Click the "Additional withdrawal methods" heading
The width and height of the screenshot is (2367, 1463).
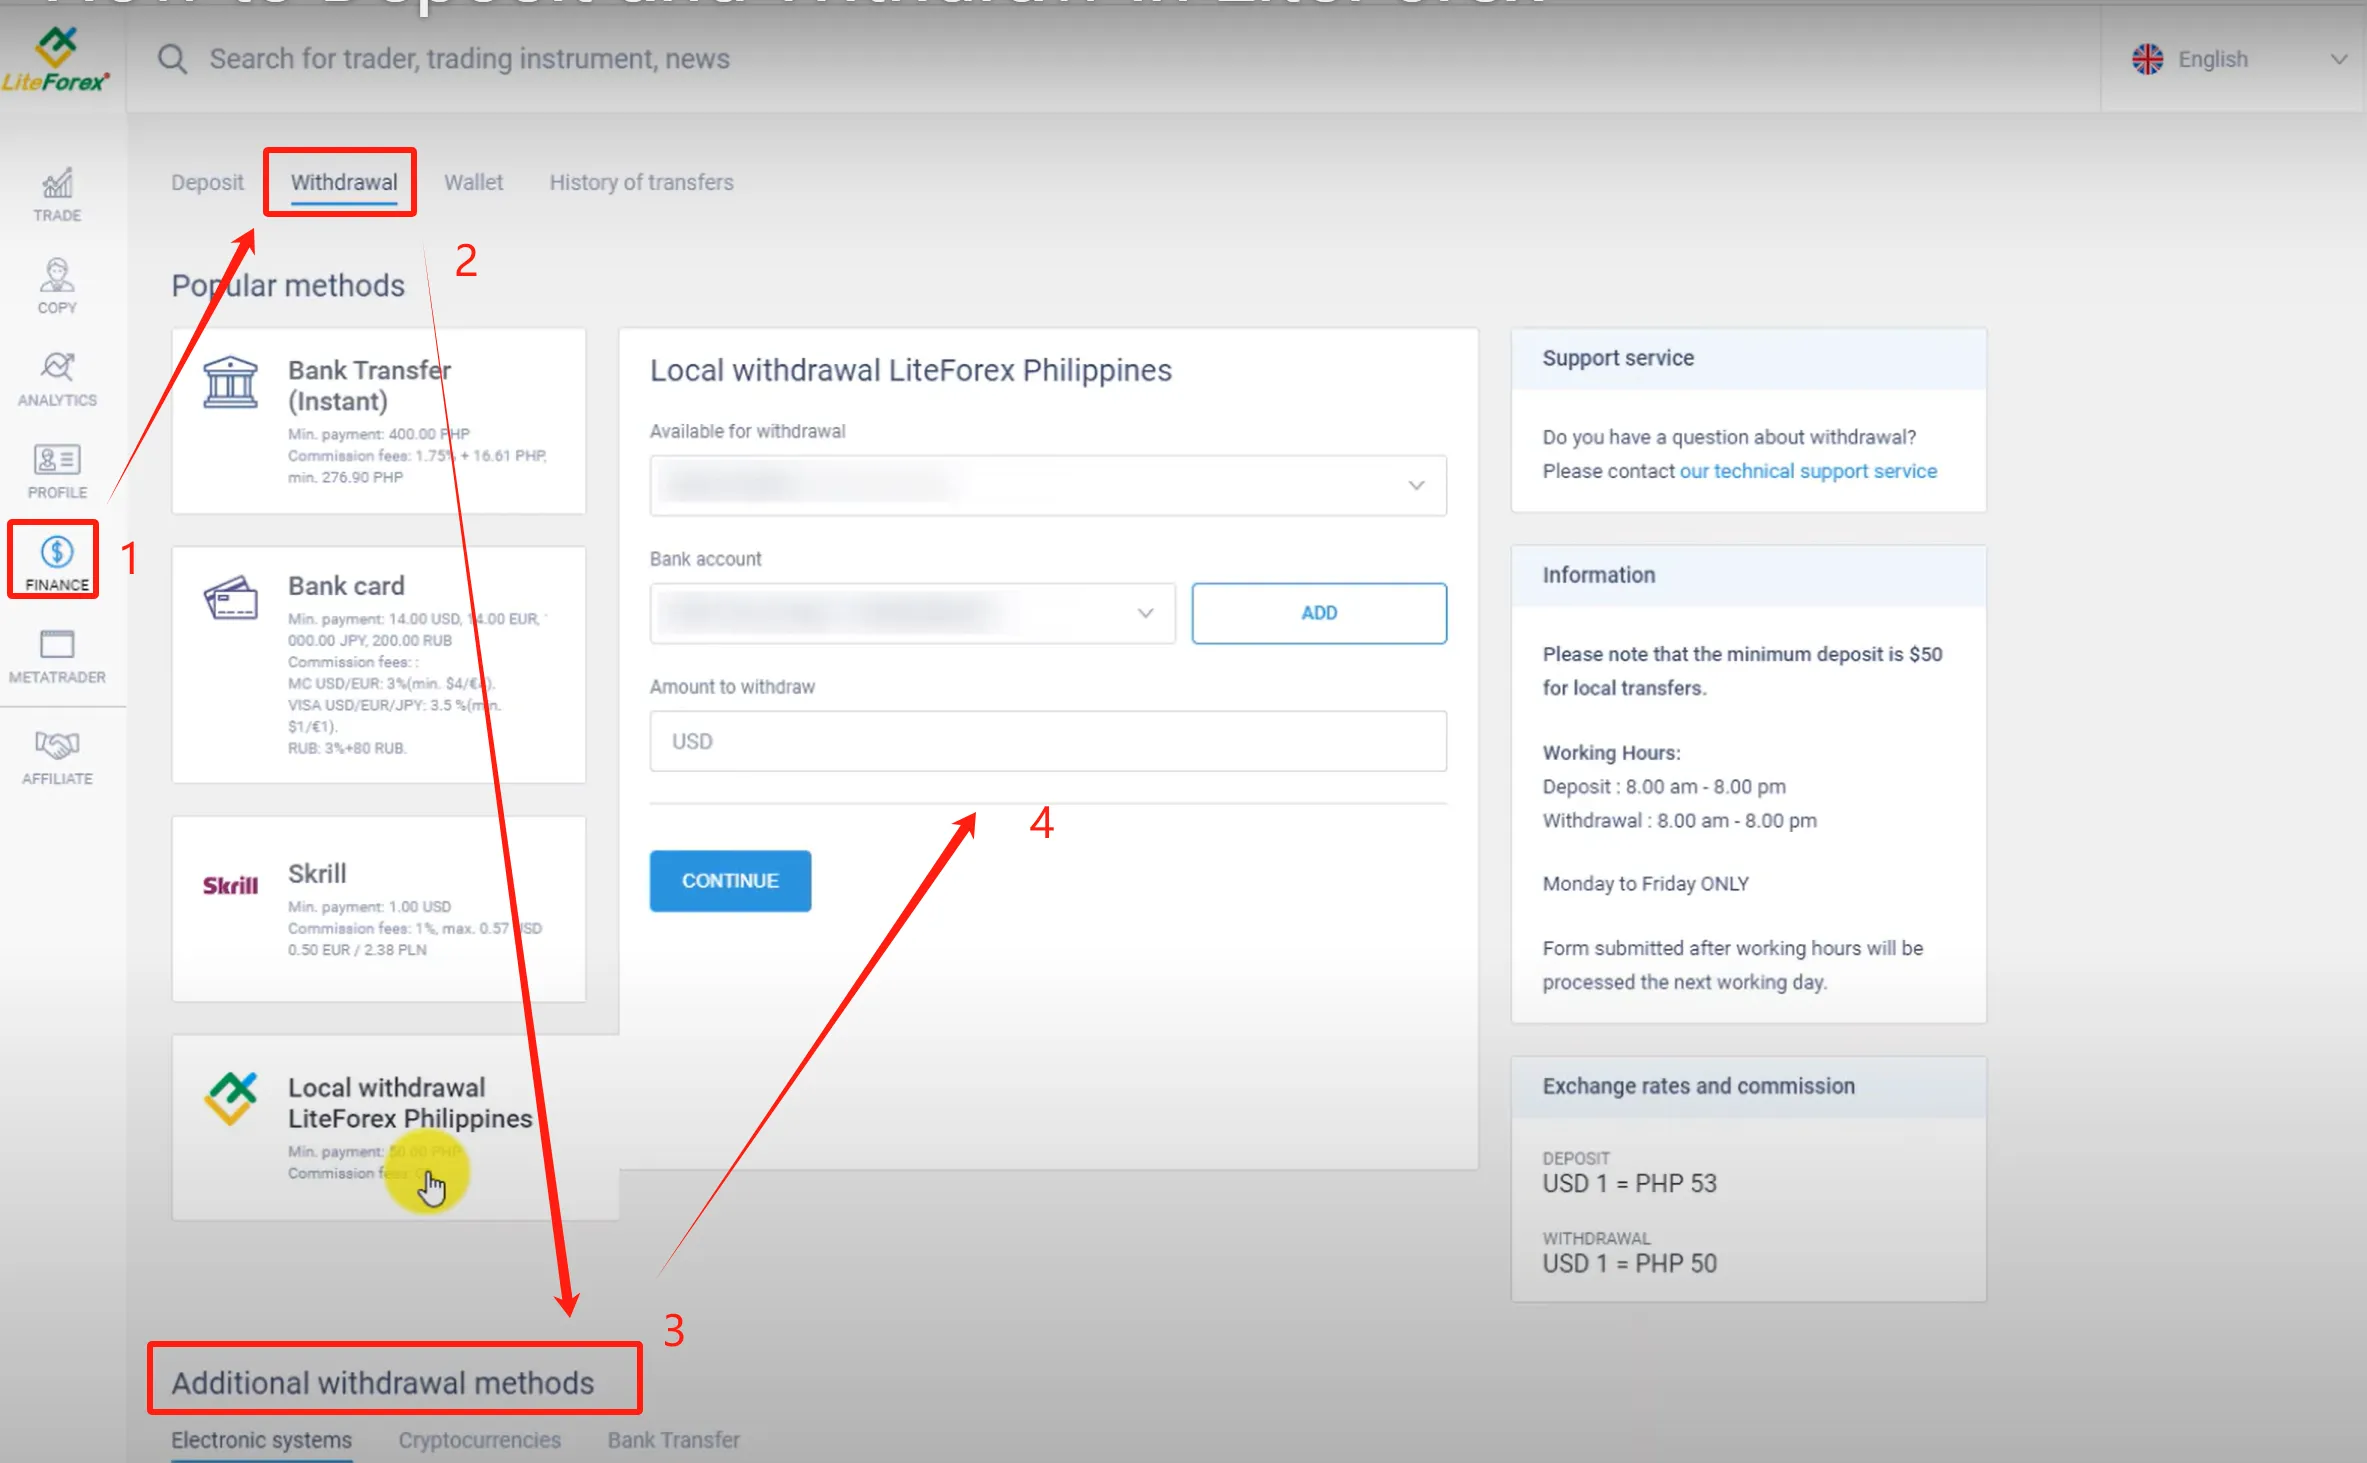point(383,1383)
